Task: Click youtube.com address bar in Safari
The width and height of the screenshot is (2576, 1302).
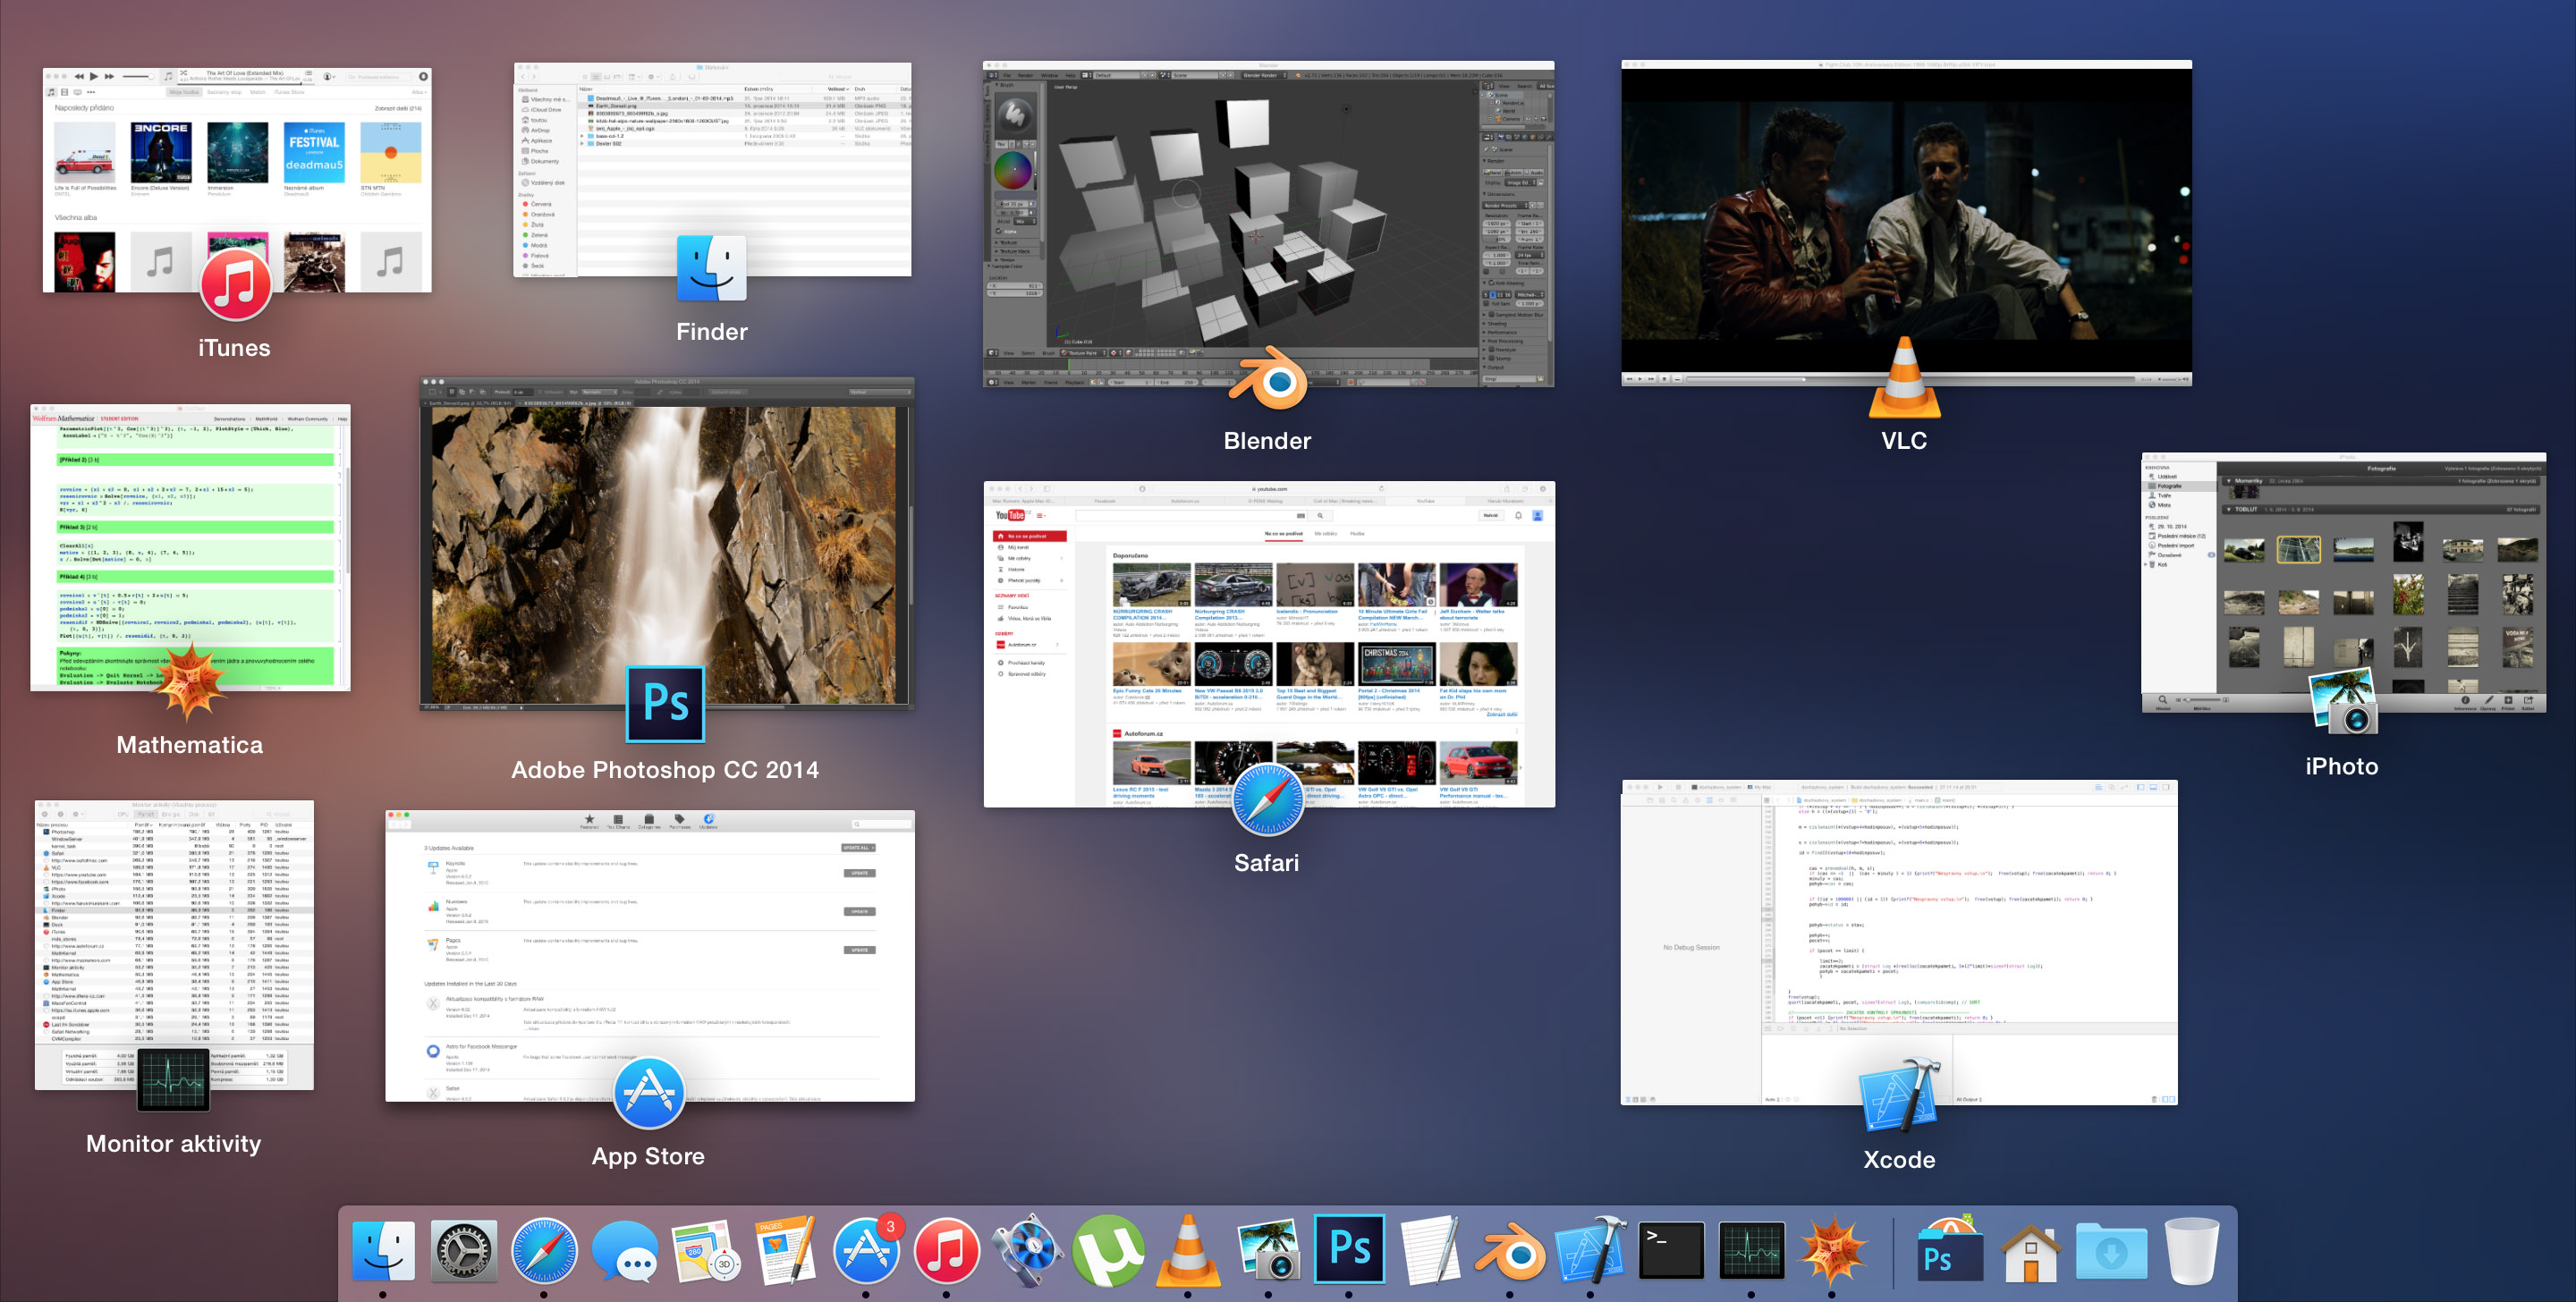Action: (x=1269, y=489)
